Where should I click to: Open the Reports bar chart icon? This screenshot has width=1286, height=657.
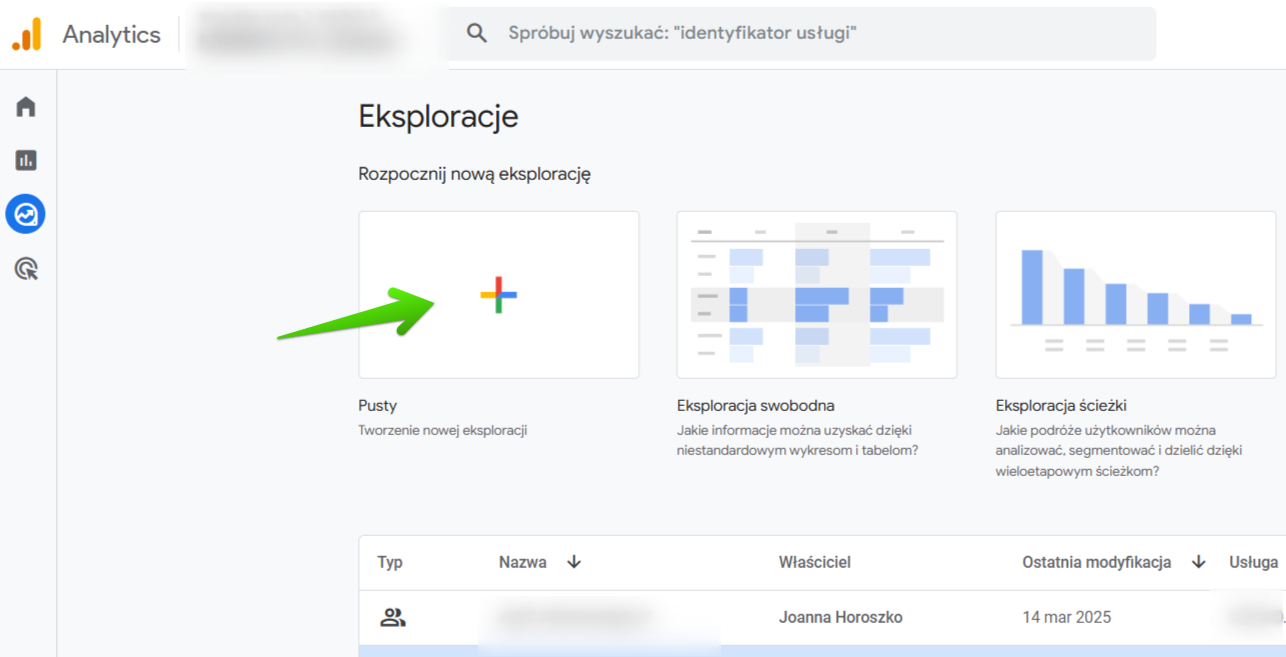[x=26, y=160]
